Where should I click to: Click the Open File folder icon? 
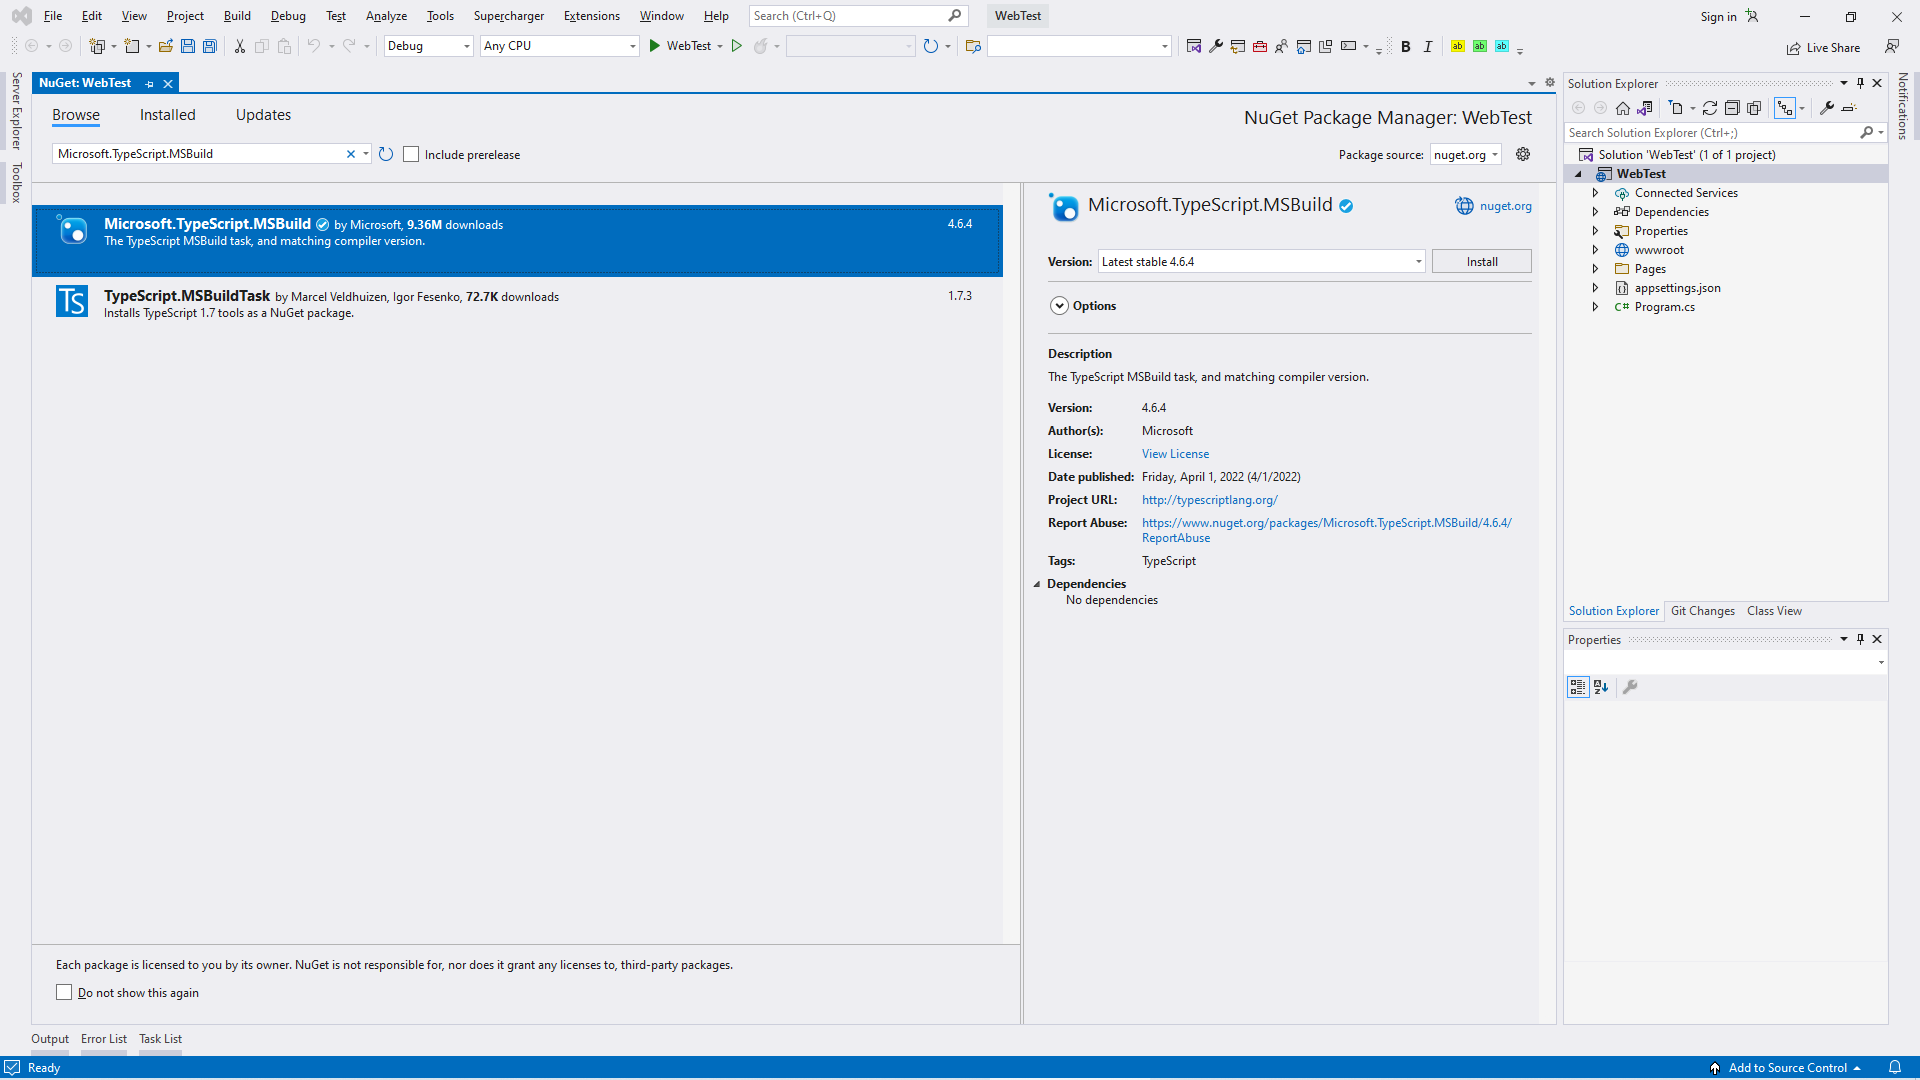166,46
